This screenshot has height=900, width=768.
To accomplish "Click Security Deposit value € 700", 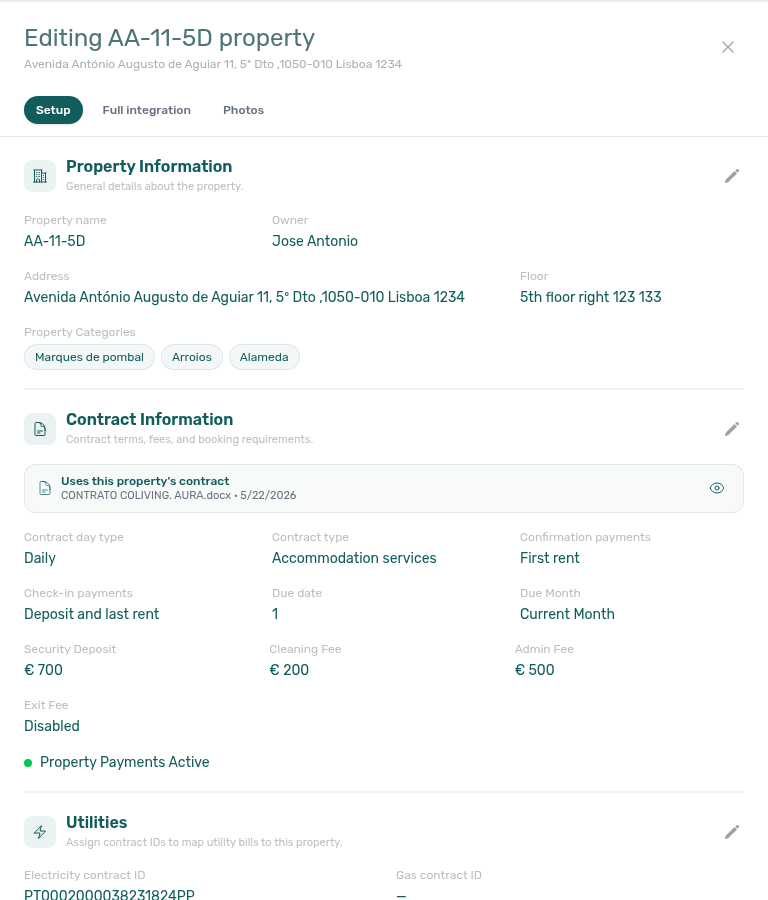I will click(x=43, y=670).
